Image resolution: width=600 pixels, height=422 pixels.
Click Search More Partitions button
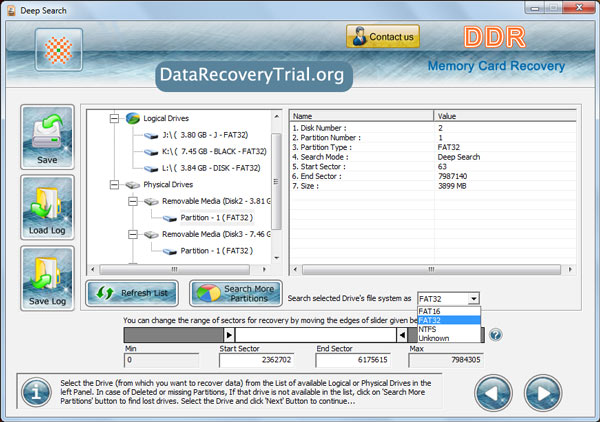point(236,293)
